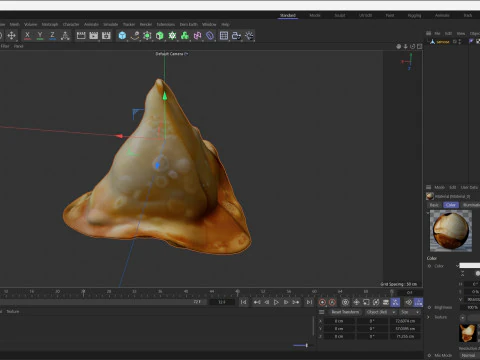
Task: Click the white Color swatch bar
Action: (470, 266)
